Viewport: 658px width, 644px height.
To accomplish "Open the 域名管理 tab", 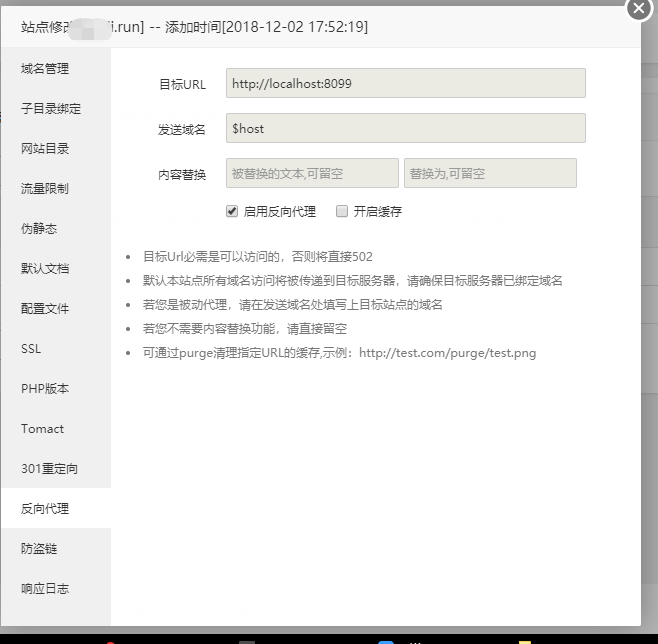I will pos(46,69).
